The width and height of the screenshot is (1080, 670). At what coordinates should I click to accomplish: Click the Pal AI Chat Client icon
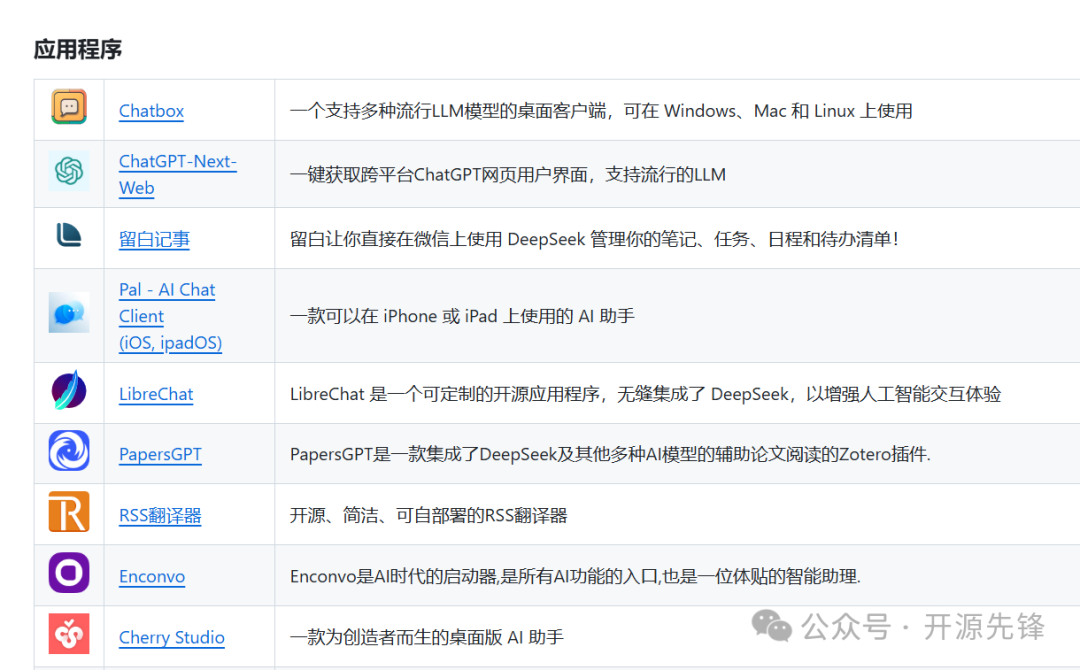(x=69, y=313)
